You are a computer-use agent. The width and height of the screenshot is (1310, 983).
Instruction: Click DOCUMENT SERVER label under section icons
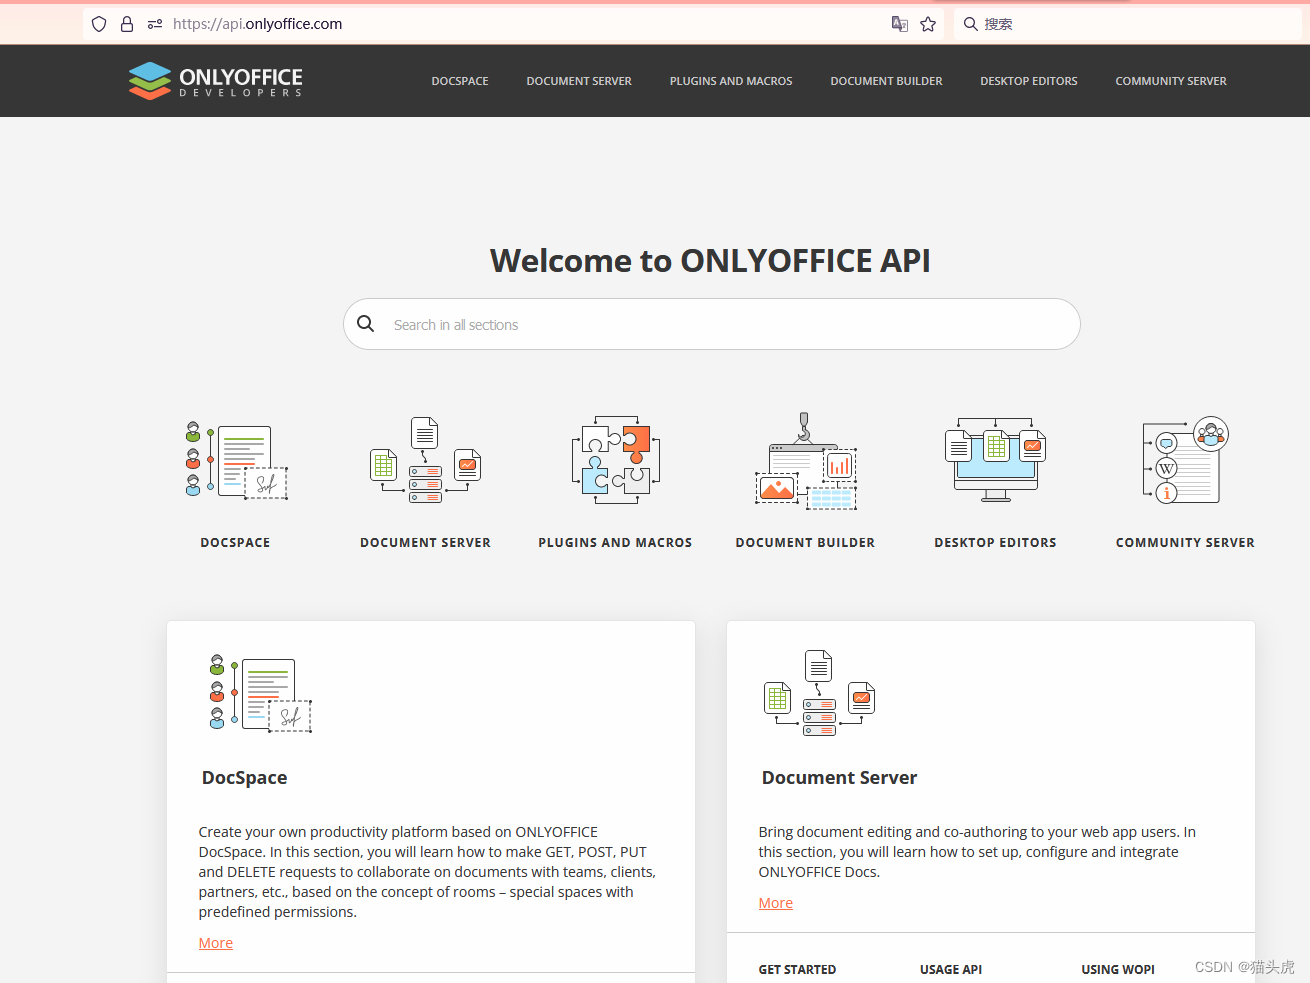coord(426,543)
